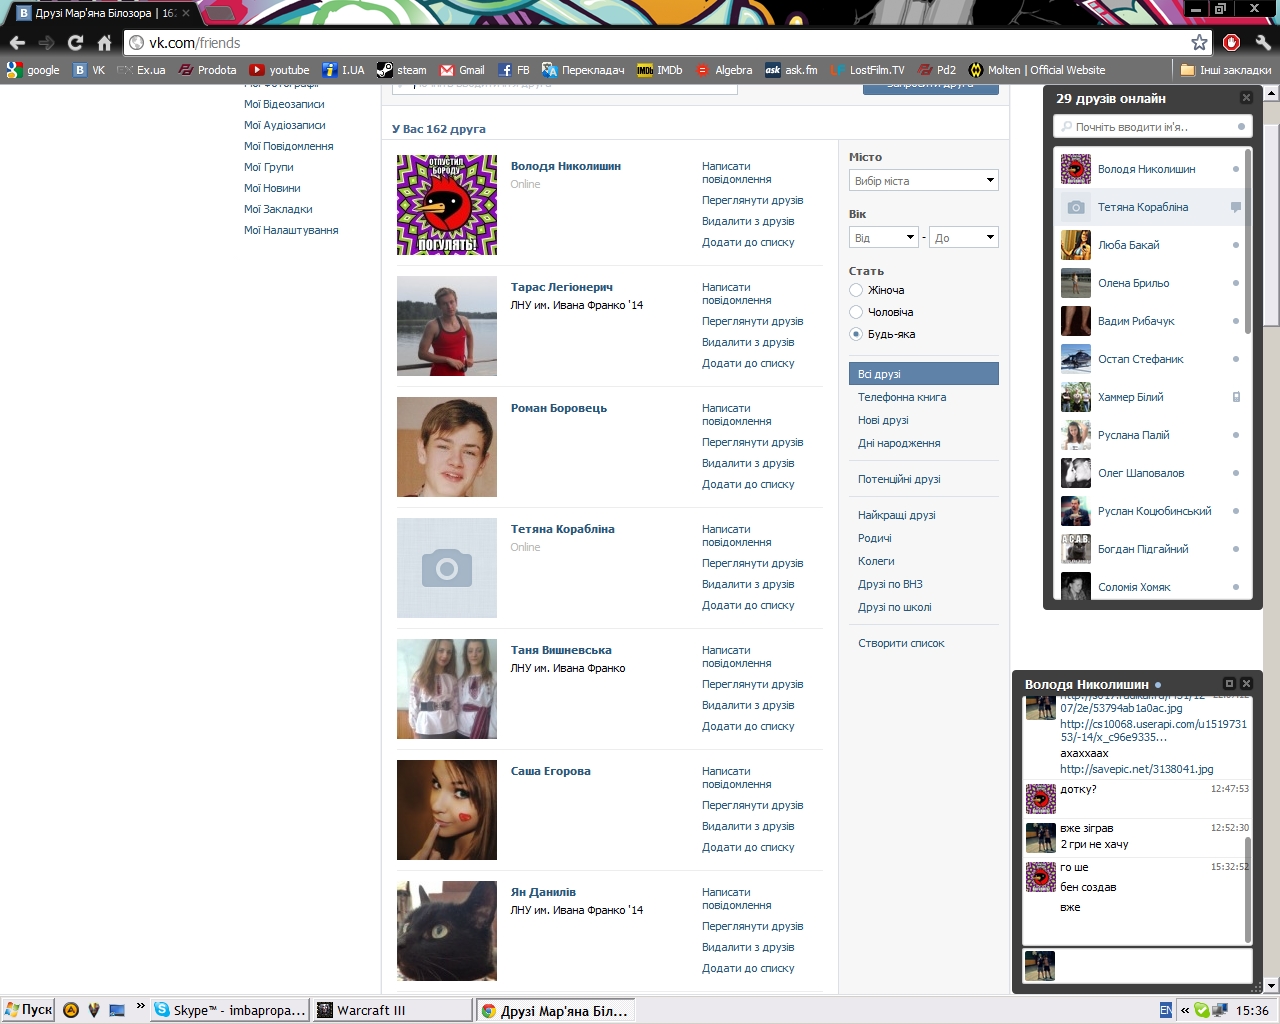Reload the page with refresh icon
The width and height of the screenshot is (1280, 1024).
coord(75,43)
